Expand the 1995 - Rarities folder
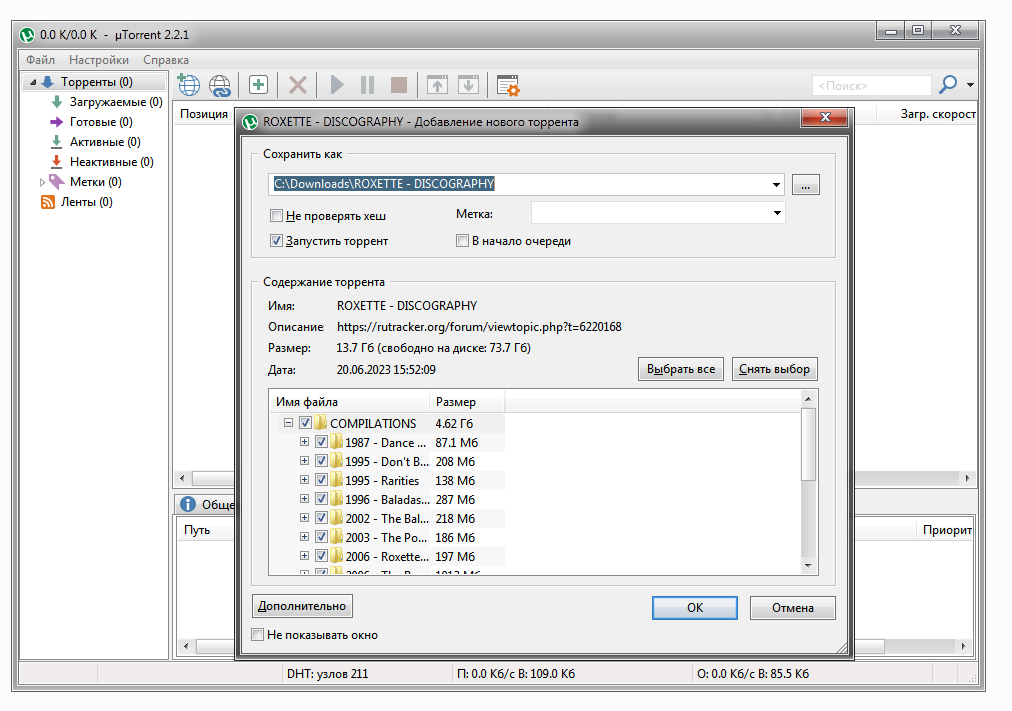1012x711 pixels. point(304,481)
